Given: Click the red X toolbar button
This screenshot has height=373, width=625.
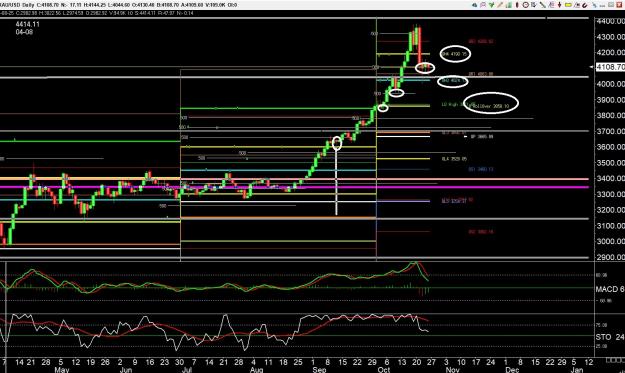Looking at the screenshot, I should 619,5.
